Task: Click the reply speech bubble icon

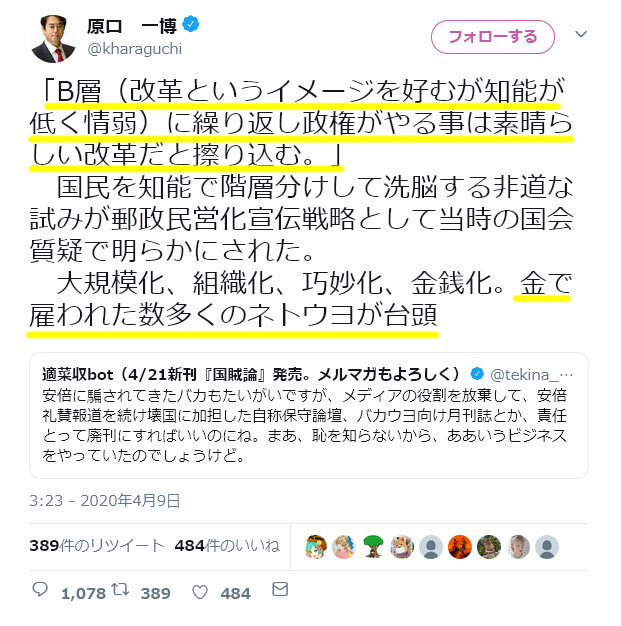Action: [40, 589]
